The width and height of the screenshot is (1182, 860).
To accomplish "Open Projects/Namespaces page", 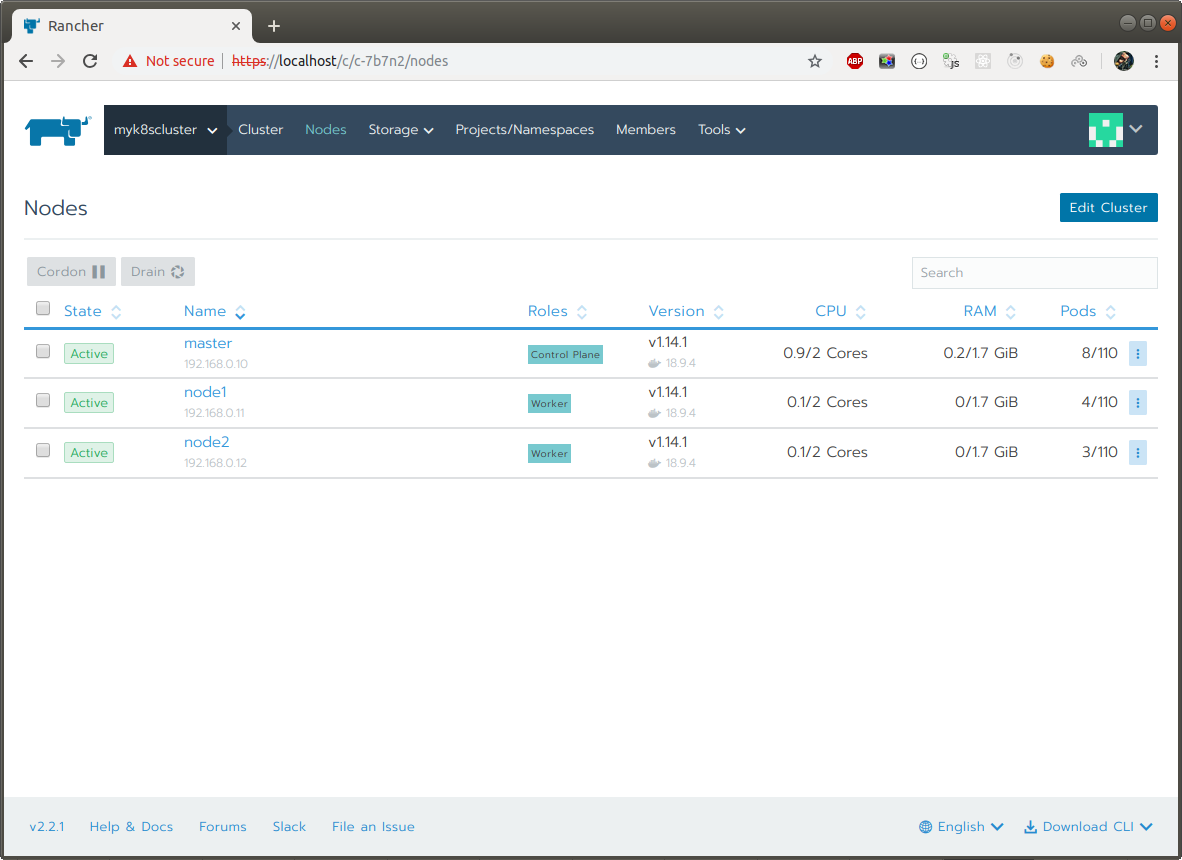I will [x=525, y=130].
